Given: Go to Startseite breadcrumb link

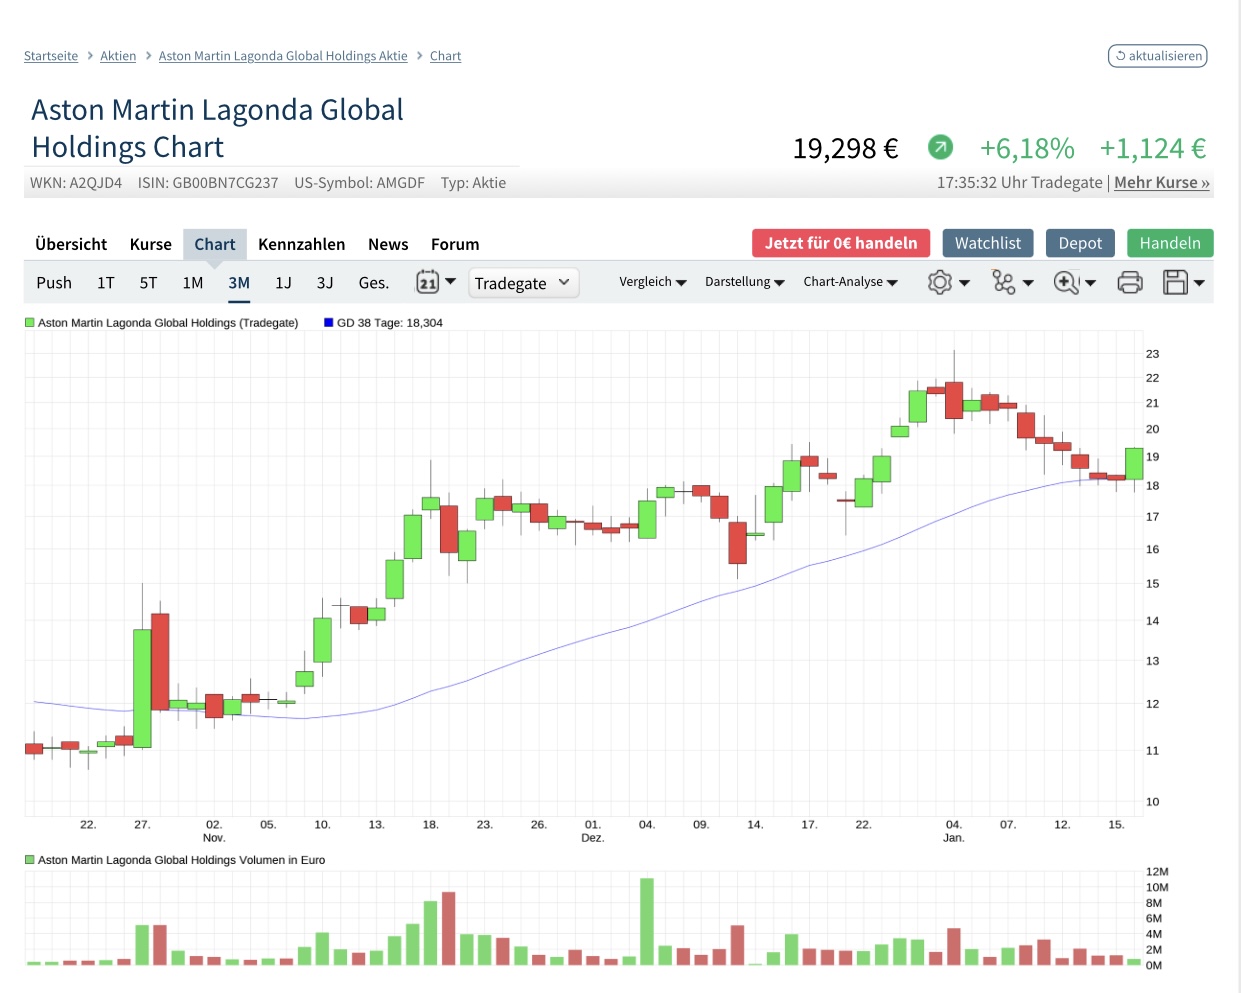Looking at the screenshot, I should (x=51, y=56).
